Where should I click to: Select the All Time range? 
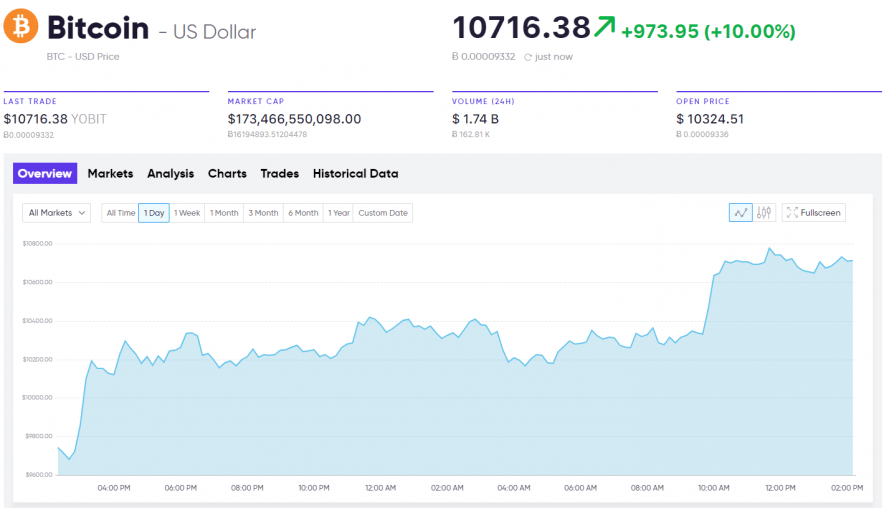pyautogui.click(x=120, y=213)
